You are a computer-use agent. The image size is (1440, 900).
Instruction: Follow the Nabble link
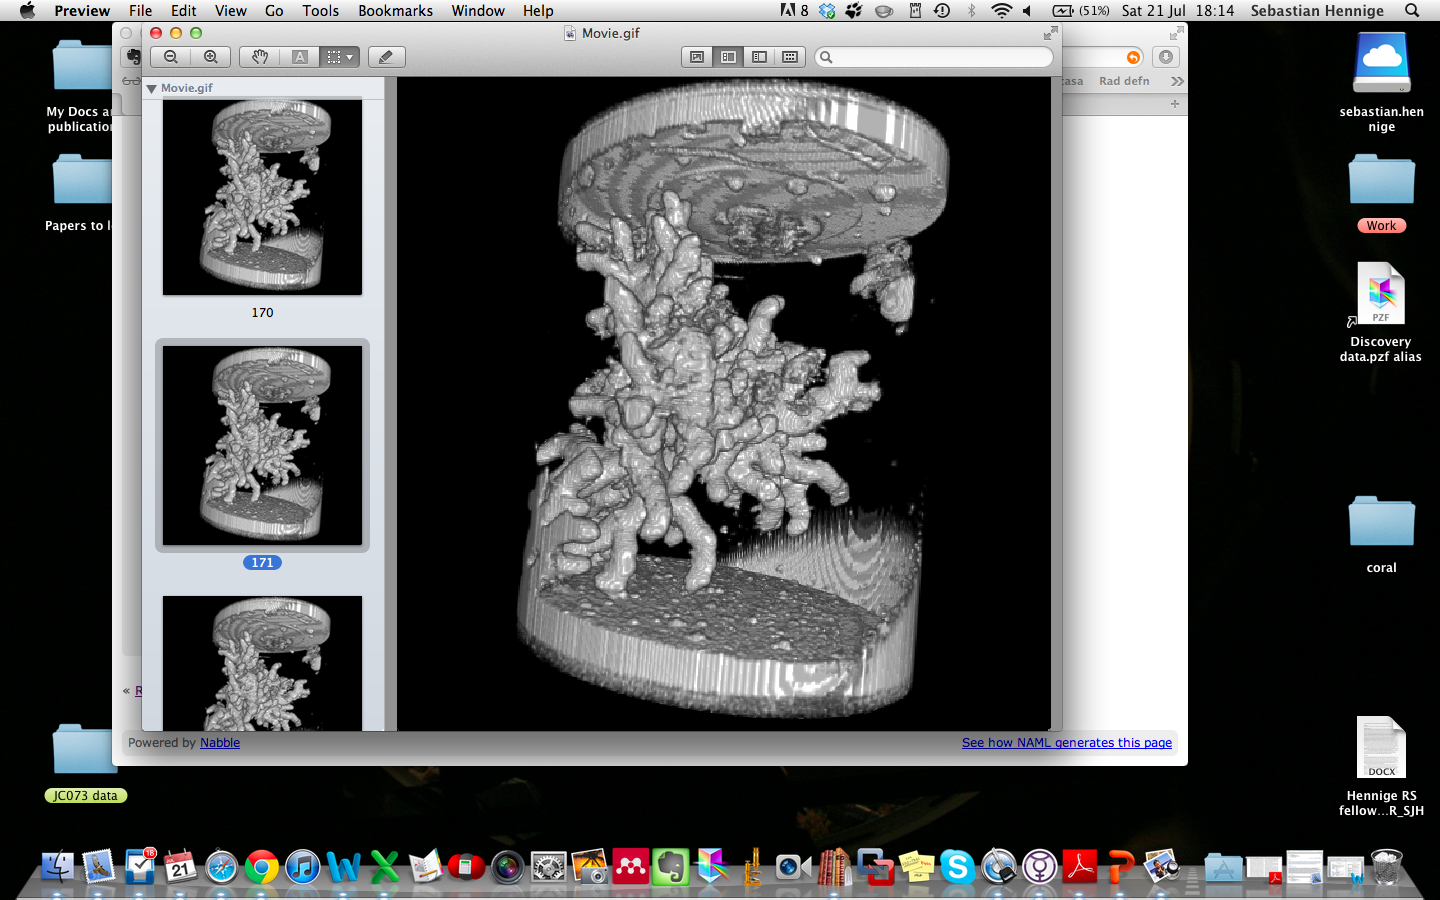220,743
